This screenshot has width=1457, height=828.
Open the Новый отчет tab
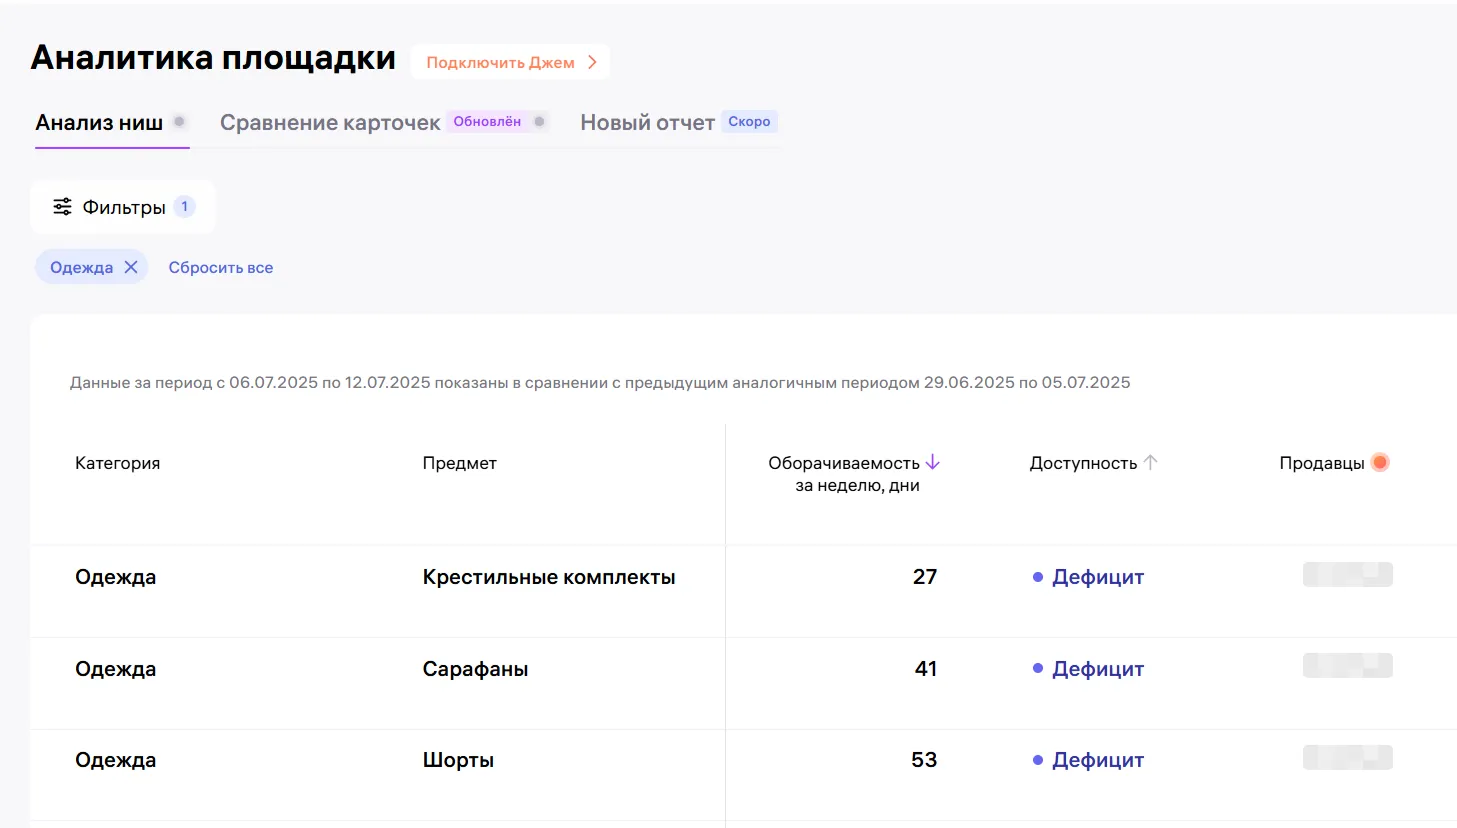coord(647,123)
